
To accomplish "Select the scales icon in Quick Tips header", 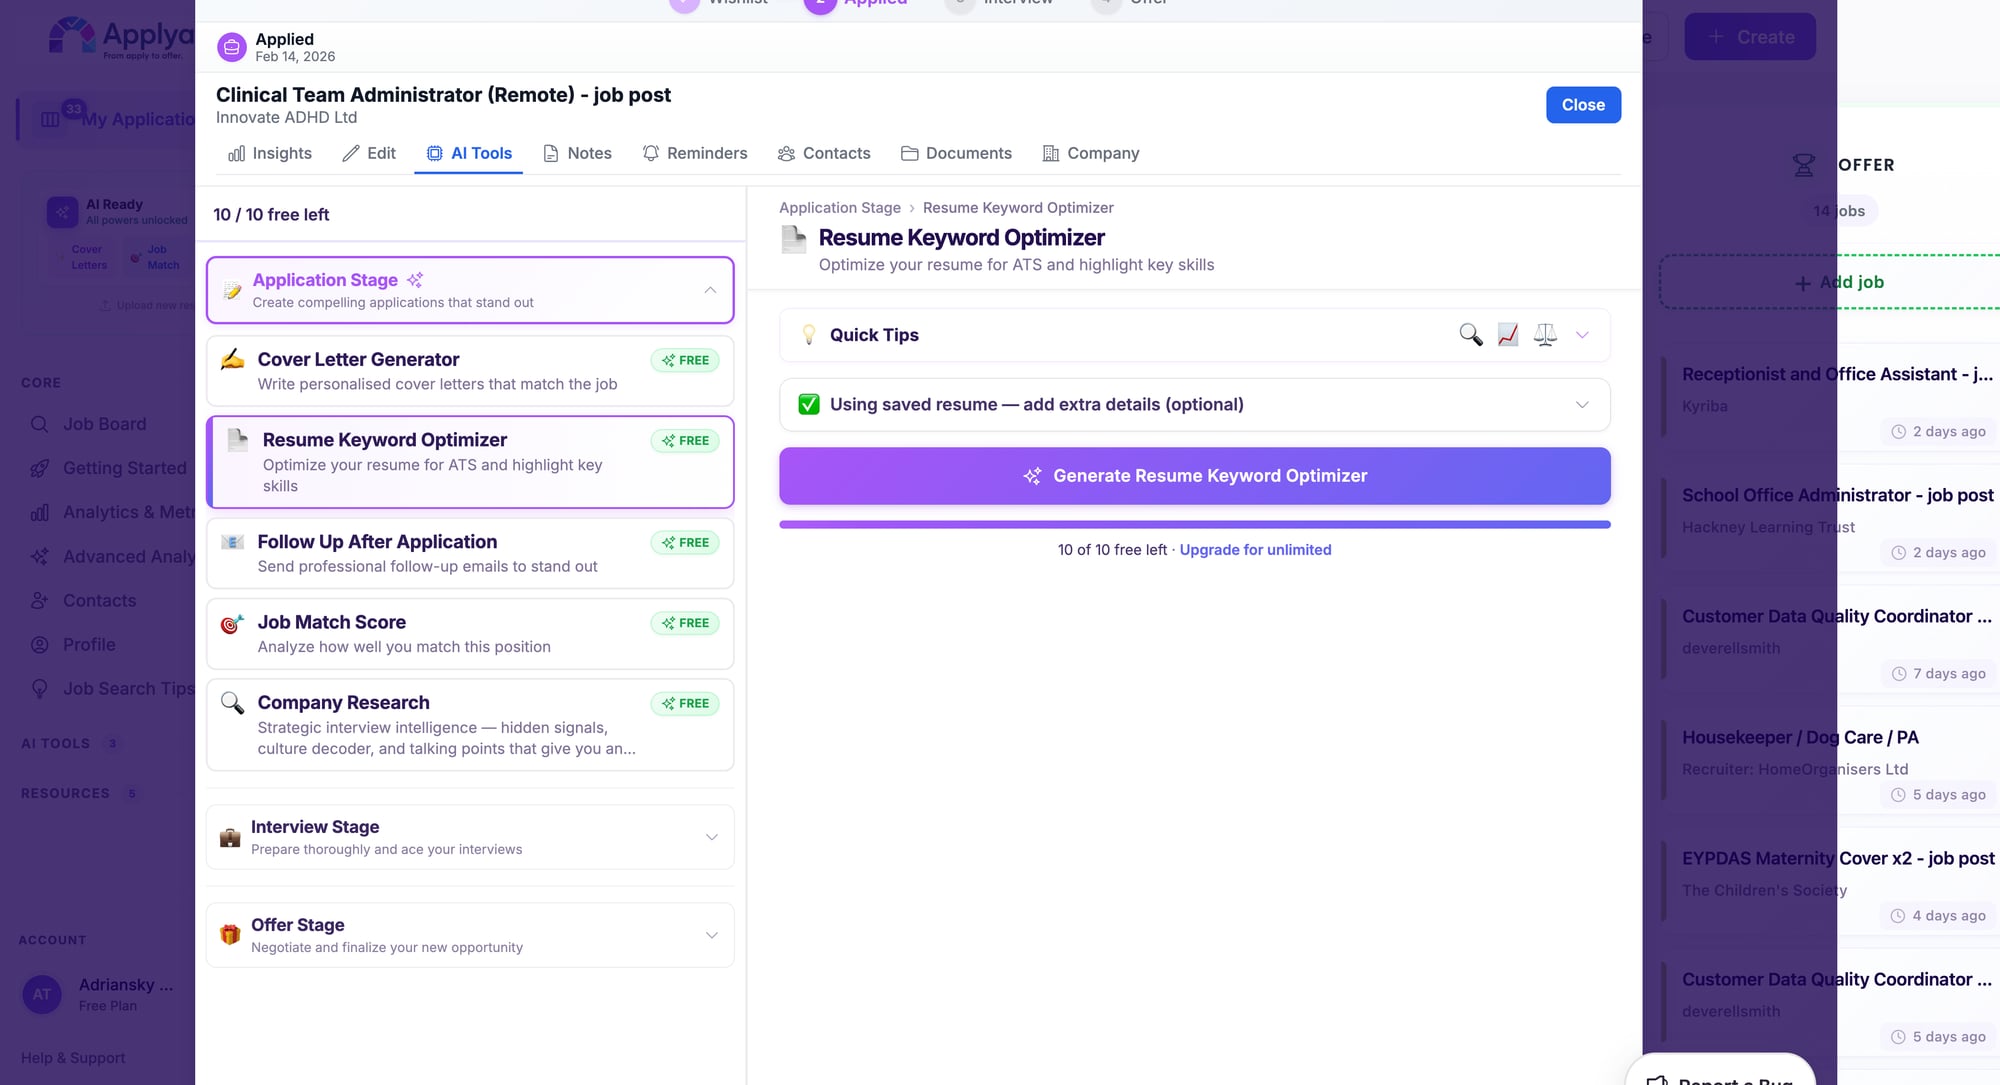I will (1544, 335).
